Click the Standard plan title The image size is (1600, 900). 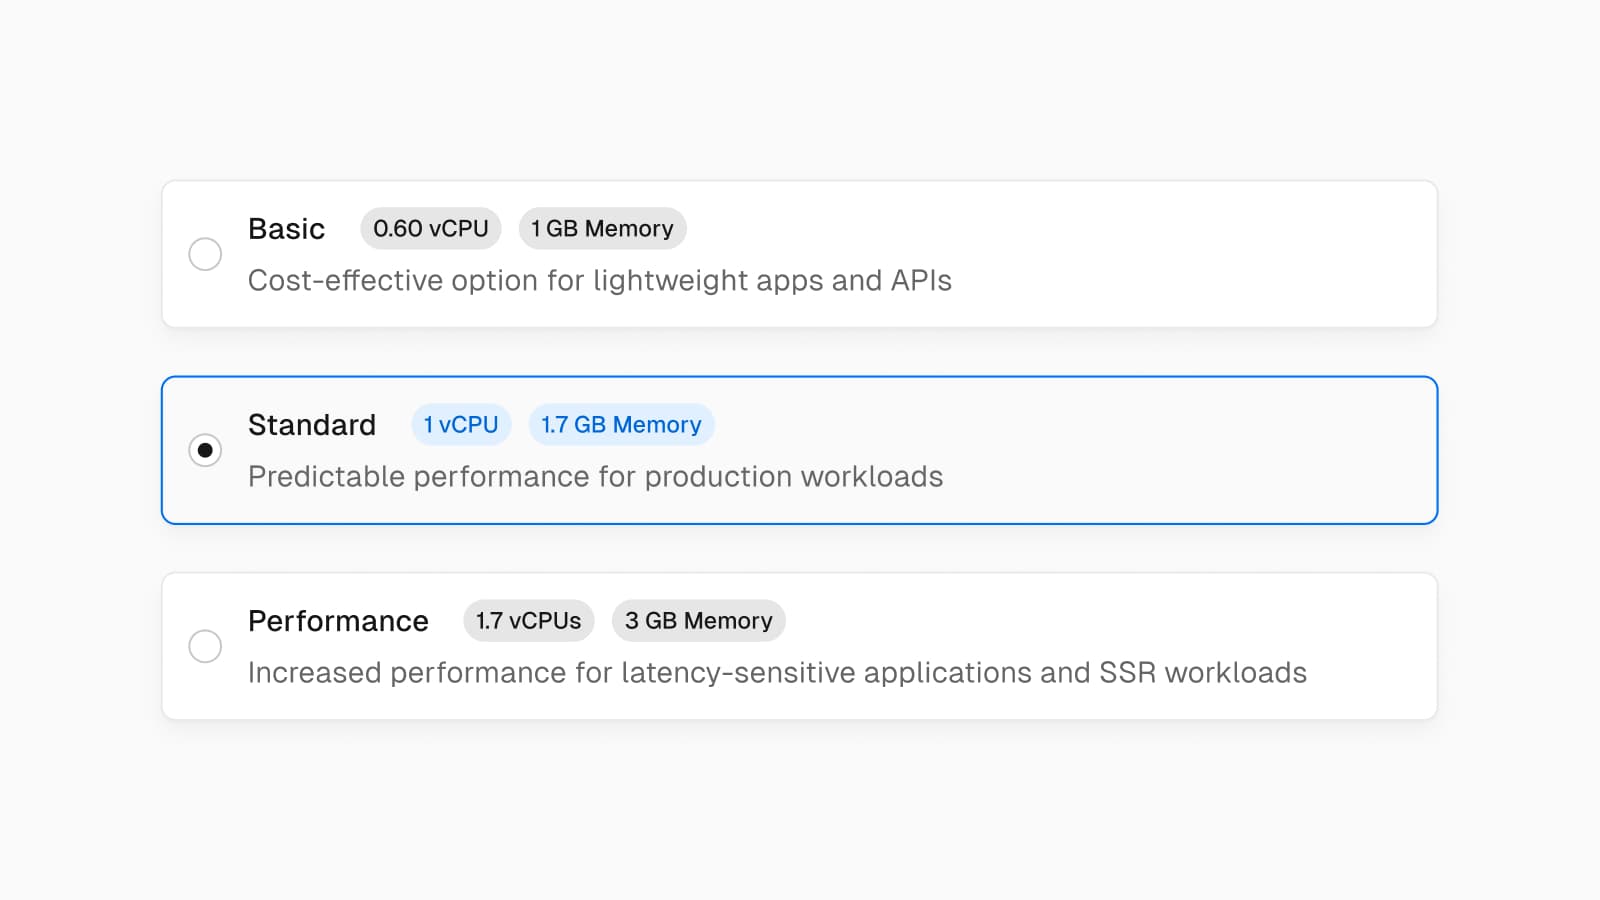click(311, 425)
